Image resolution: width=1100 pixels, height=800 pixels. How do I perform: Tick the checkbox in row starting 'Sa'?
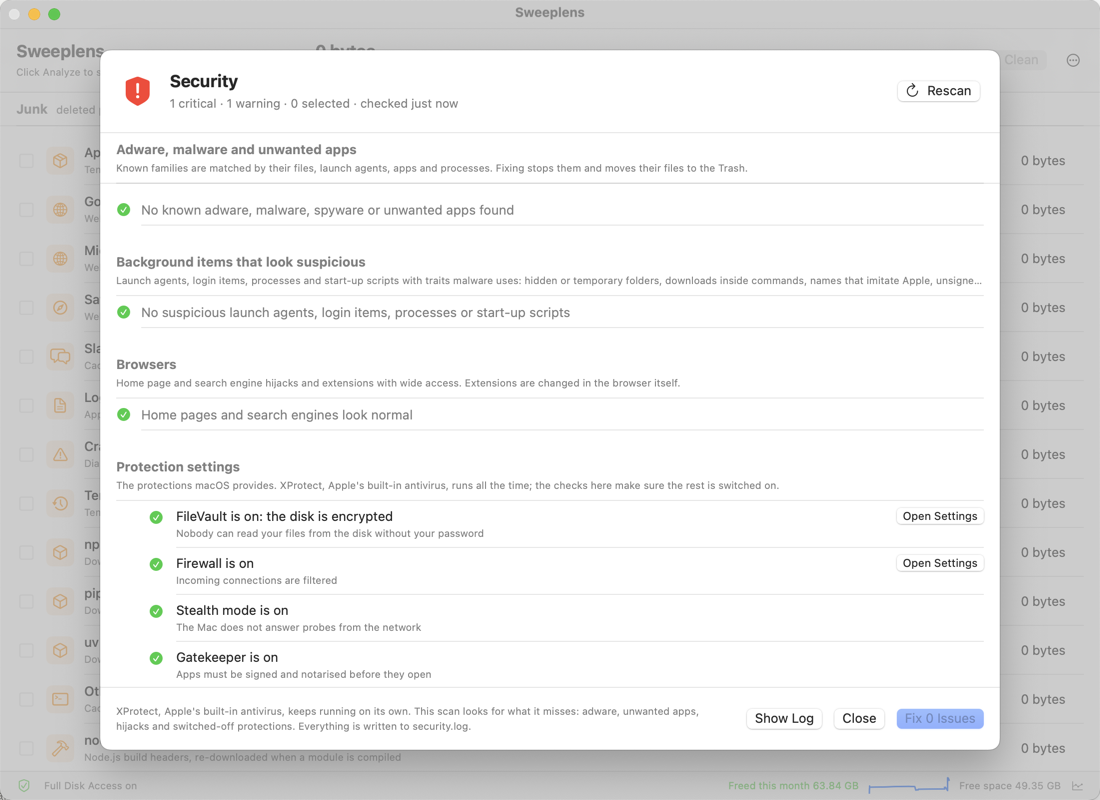[27, 307]
